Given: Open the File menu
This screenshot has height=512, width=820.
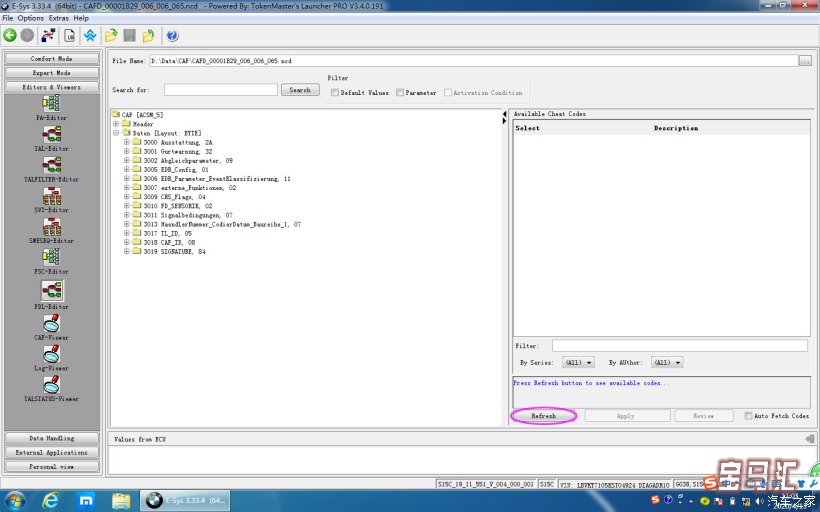Looking at the screenshot, I should 8,18.
